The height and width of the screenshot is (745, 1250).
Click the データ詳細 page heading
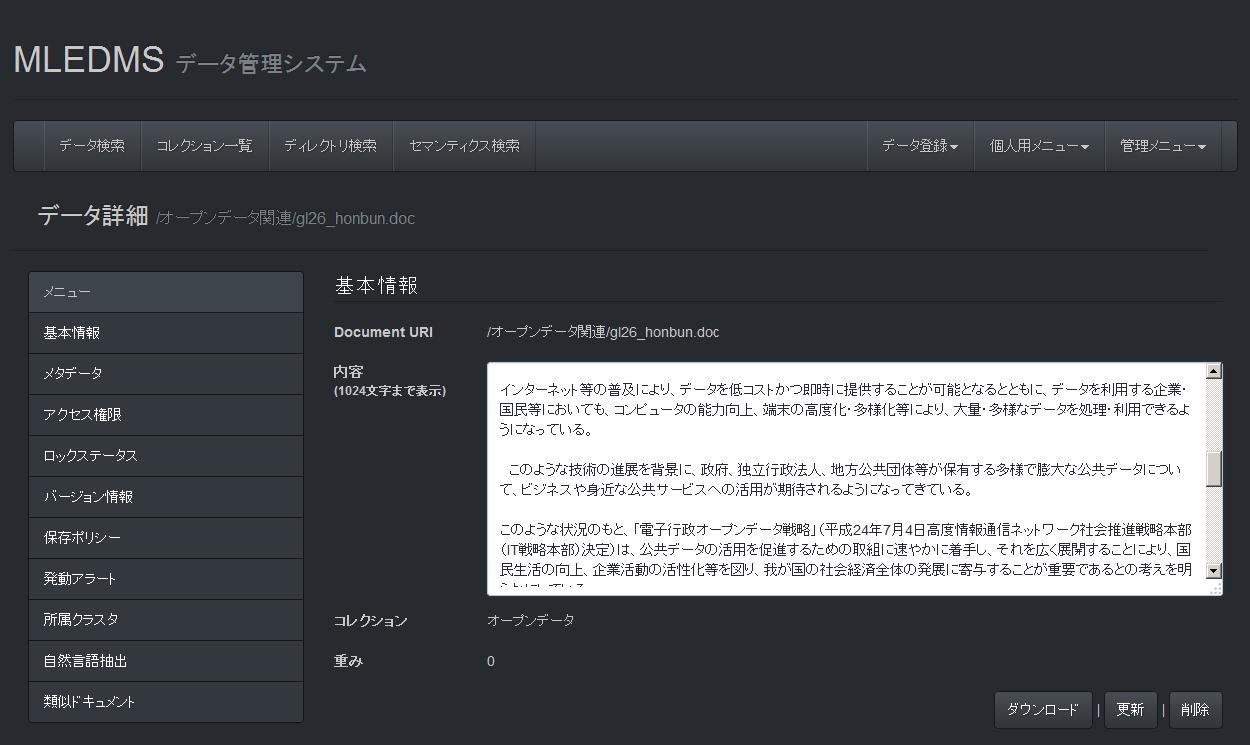[x=93, y=215]
